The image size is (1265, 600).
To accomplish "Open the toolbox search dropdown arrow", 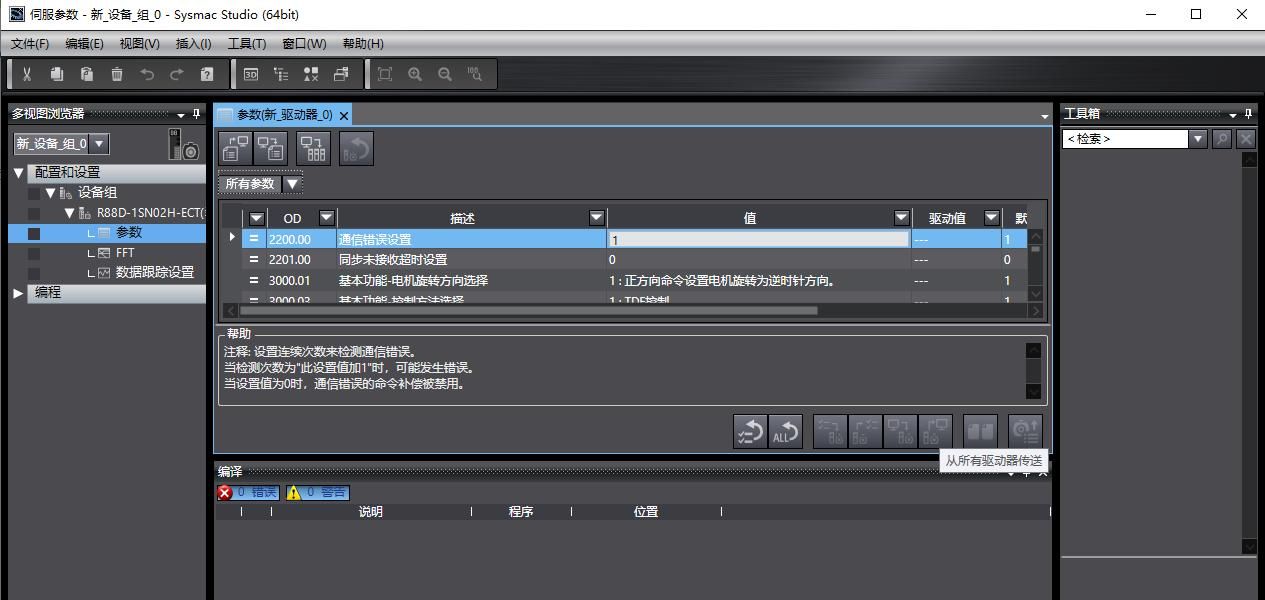I will (1198, 139).
